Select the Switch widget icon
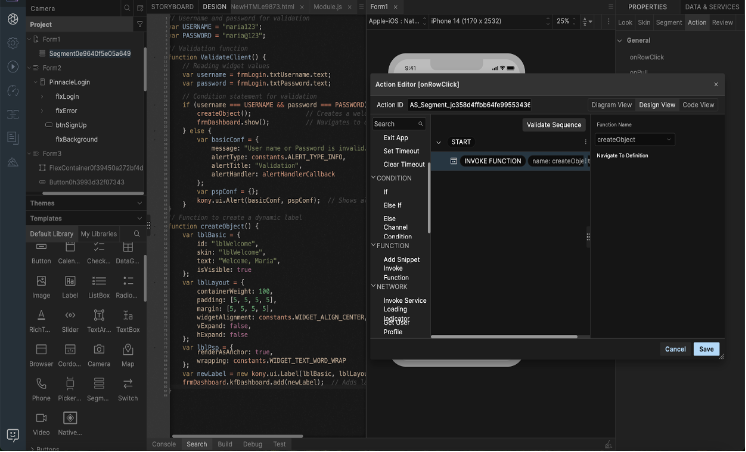746x452 pixels. (128, 383)
